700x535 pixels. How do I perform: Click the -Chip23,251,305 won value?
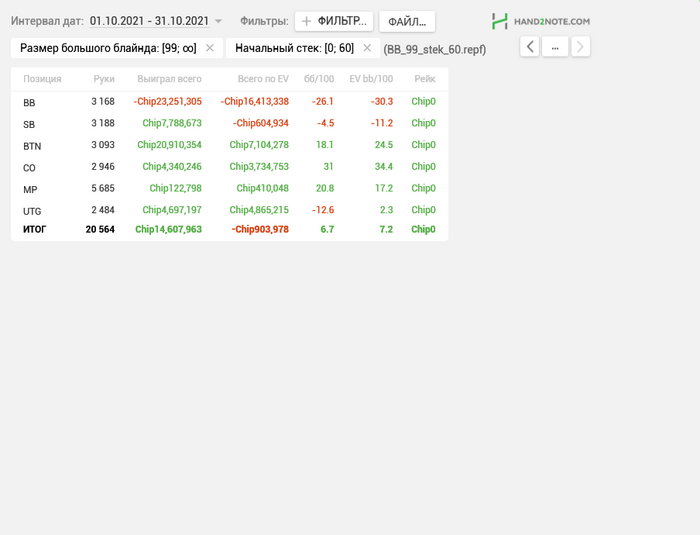tap(167, 102)
